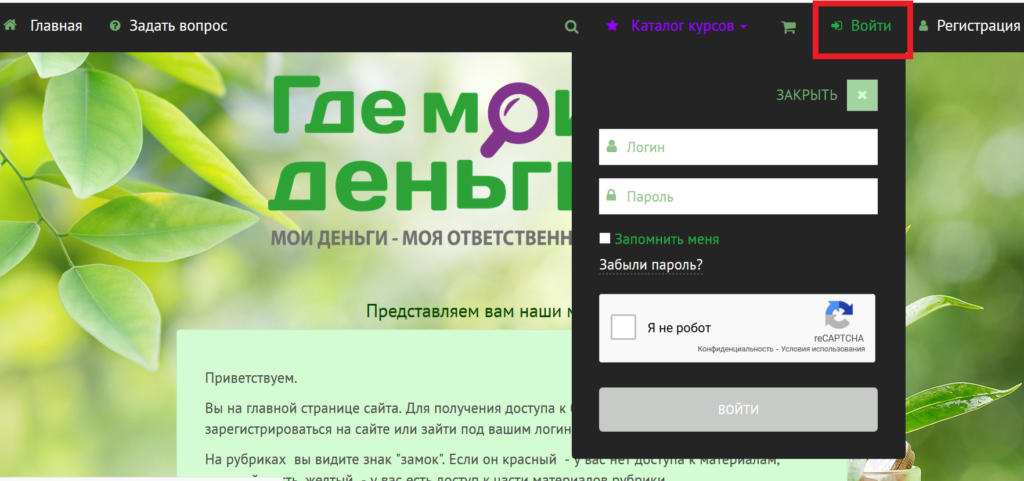Screen dimensions: 1024x481
Task: Click the sign-in arrow icon
Action: pos(837,26)
